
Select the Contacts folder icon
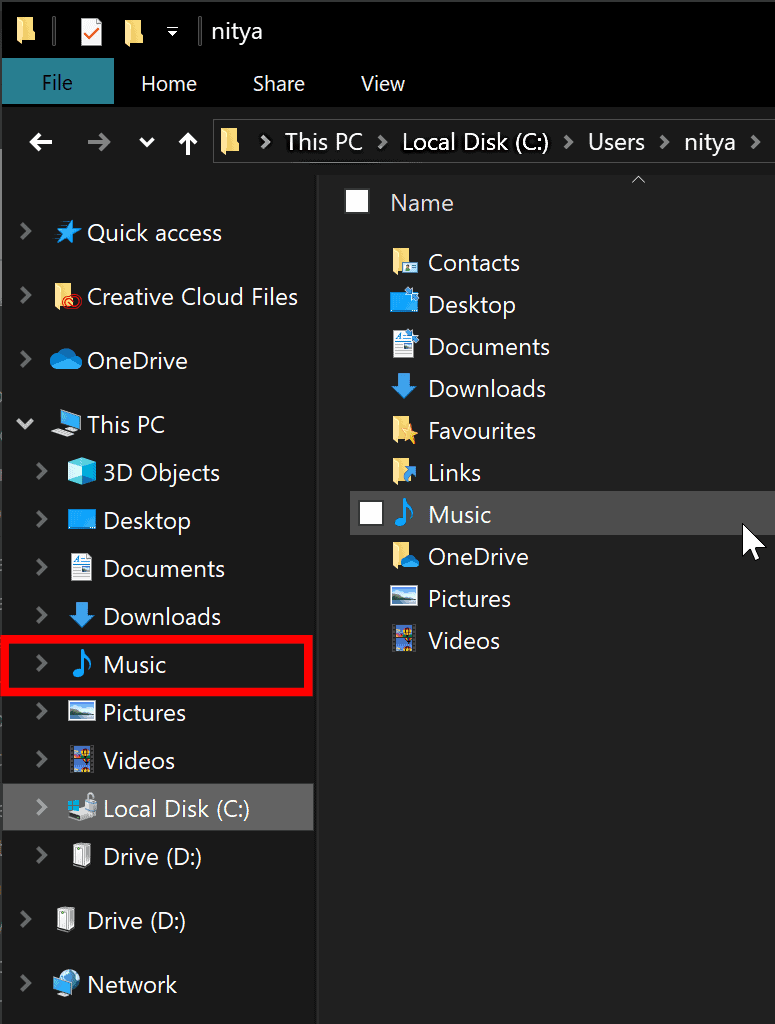pyautogui.click(x=406, y=261)
